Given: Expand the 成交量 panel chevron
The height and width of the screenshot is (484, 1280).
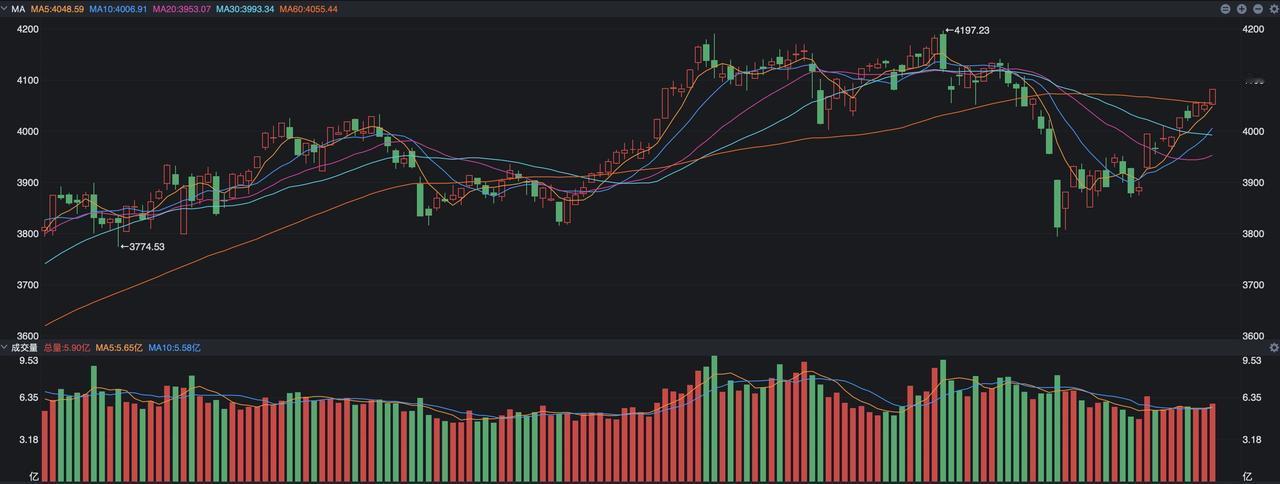Looking at the screenshot, I should [x=5, y=347].
